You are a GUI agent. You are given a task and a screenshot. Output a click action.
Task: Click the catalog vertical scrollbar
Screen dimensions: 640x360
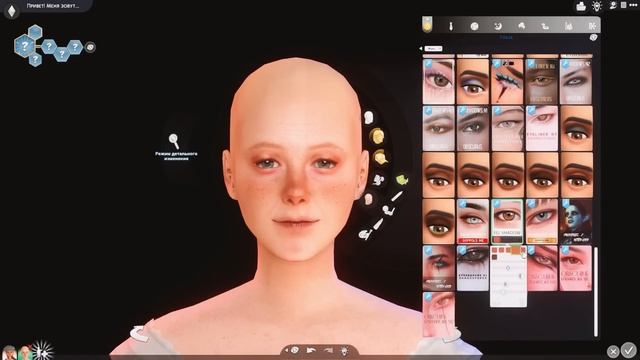pos(596,291)
